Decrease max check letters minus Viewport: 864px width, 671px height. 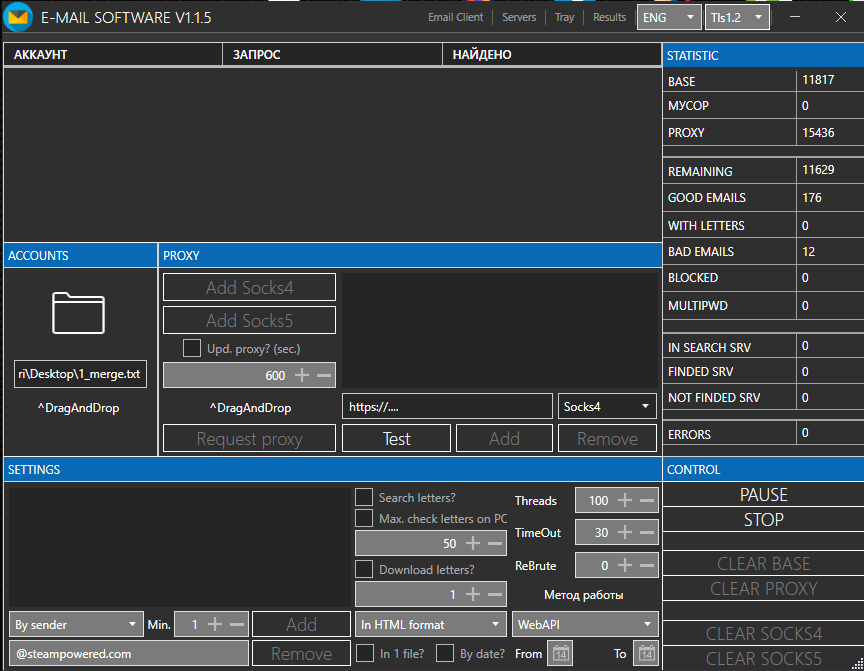coord(495,543)
